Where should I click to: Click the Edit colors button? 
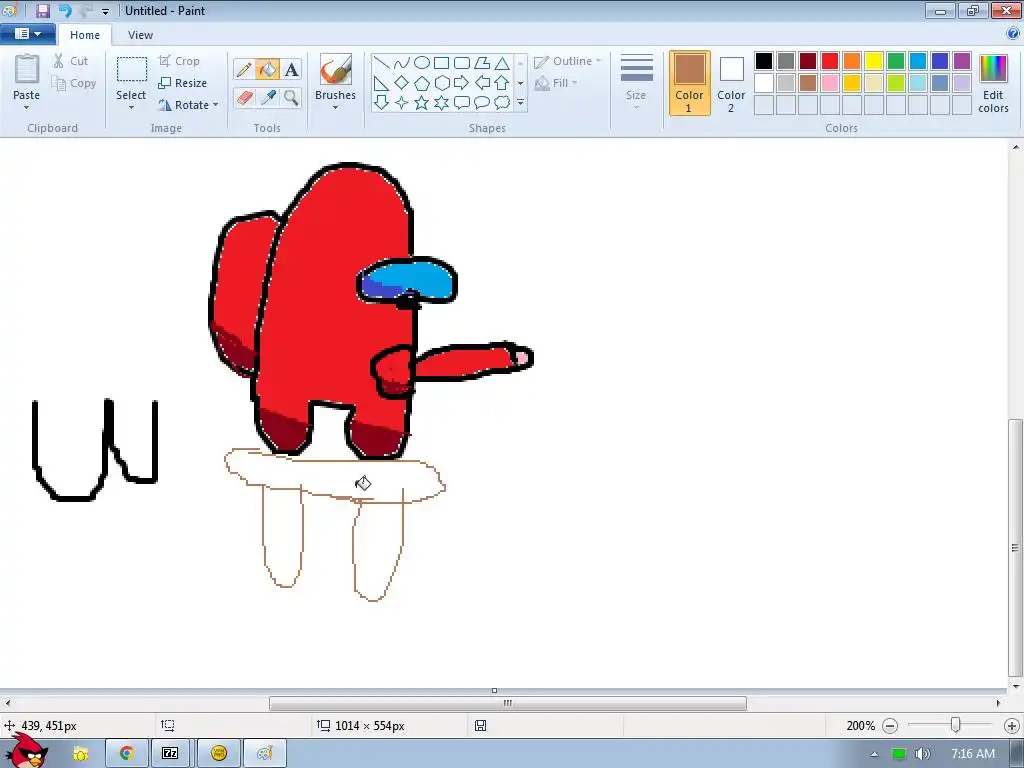click(993, 84)
